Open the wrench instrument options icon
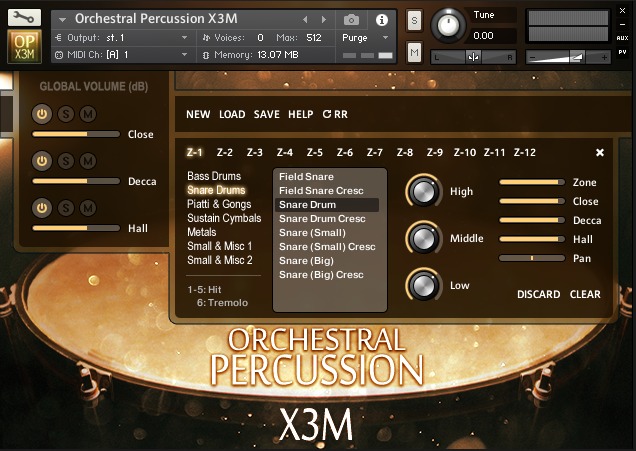This screenshot has width=636, height=451. coord(24,17)
